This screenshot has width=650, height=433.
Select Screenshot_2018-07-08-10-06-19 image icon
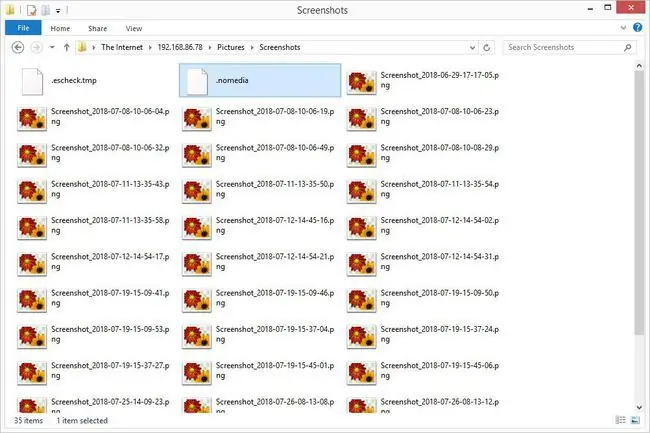click(x=197, y=119)
